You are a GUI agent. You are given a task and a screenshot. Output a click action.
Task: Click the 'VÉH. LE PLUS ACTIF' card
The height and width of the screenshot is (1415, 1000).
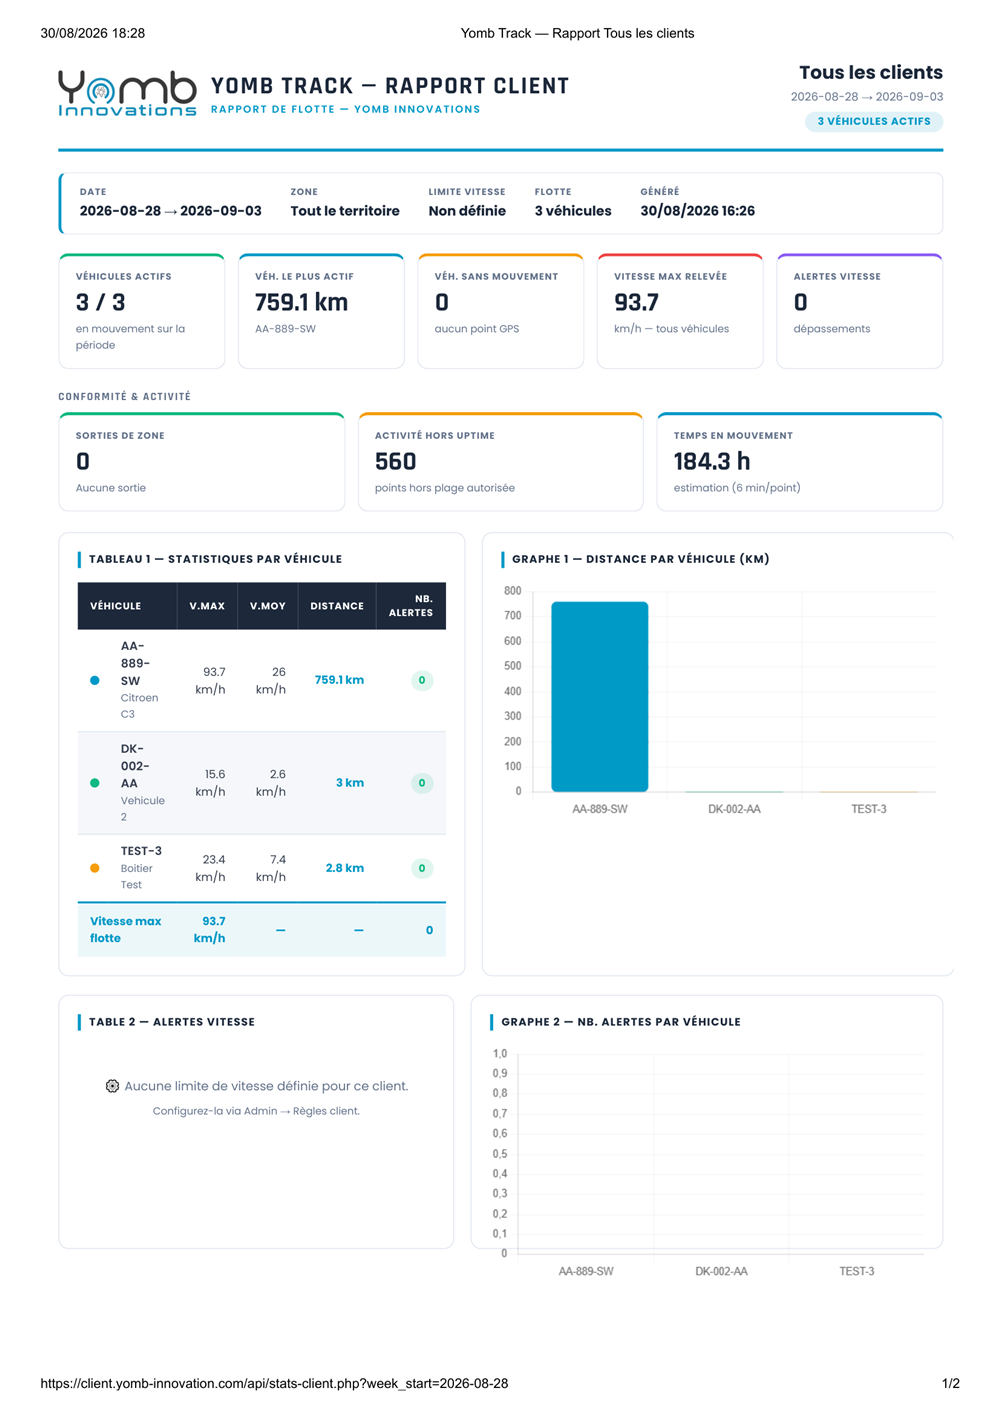(321, 311)
